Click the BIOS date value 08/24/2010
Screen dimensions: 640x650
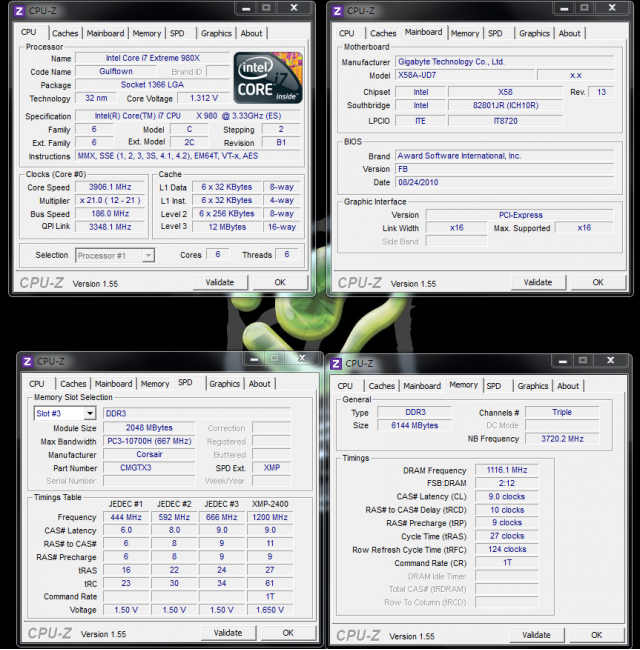pyautogui.click(x=504, y=182)
